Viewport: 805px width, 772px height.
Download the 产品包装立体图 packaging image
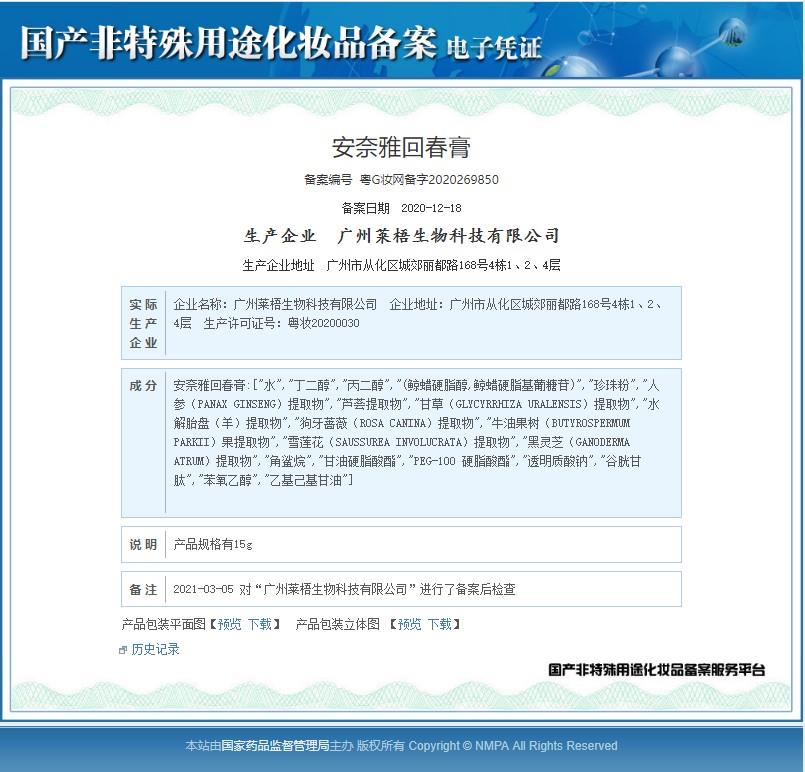point(439,624)
